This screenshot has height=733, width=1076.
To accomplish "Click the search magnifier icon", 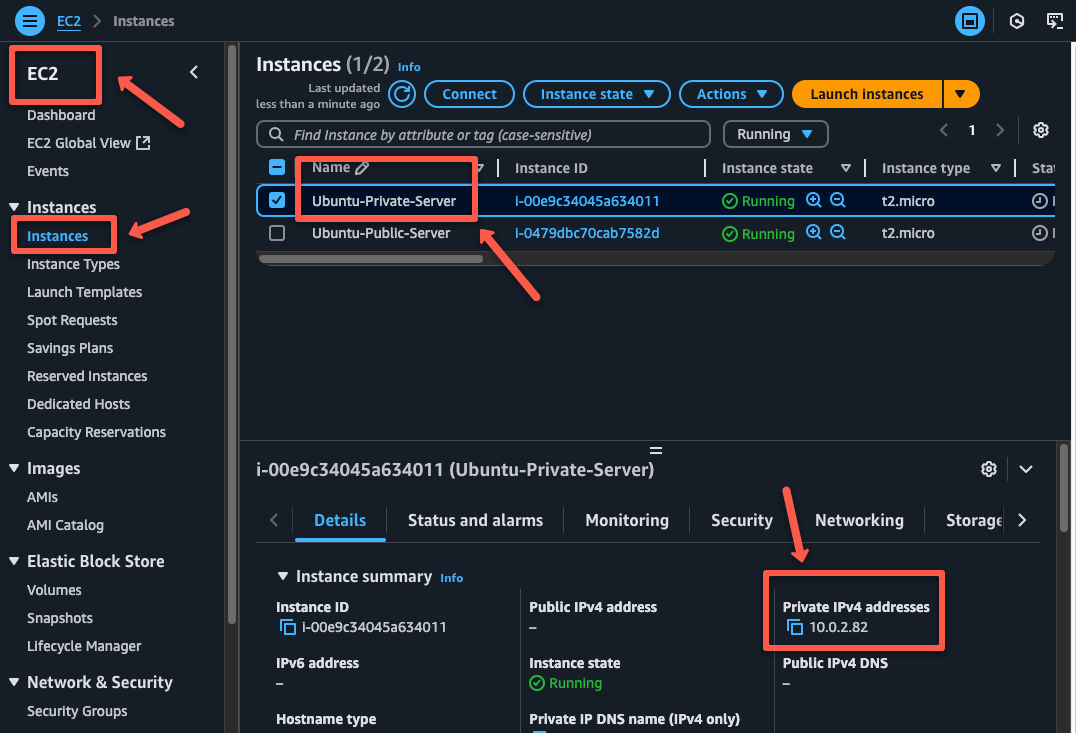I will point(276,135).
